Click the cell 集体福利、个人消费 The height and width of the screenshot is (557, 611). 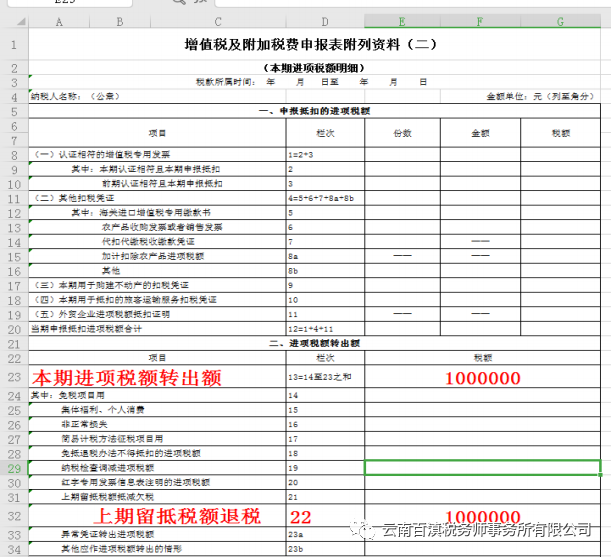[157, 410]
